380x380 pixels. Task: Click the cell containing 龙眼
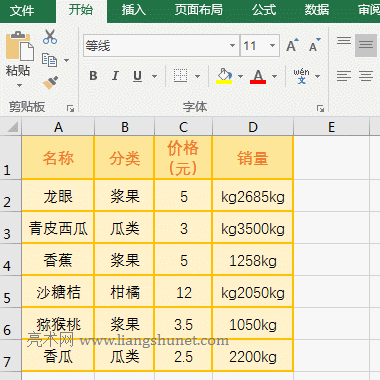point(58,196)
